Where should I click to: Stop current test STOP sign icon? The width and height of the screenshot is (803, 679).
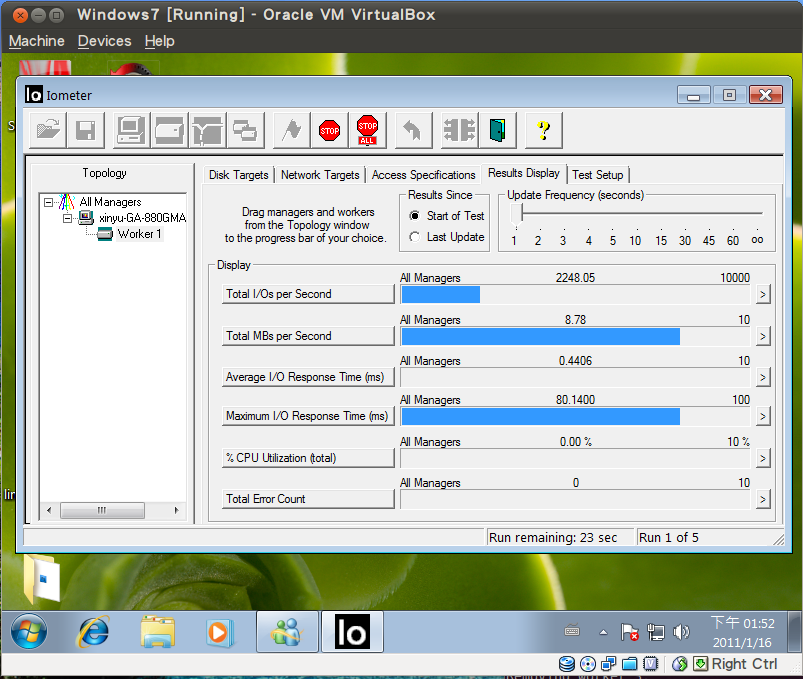coord(329,130)
